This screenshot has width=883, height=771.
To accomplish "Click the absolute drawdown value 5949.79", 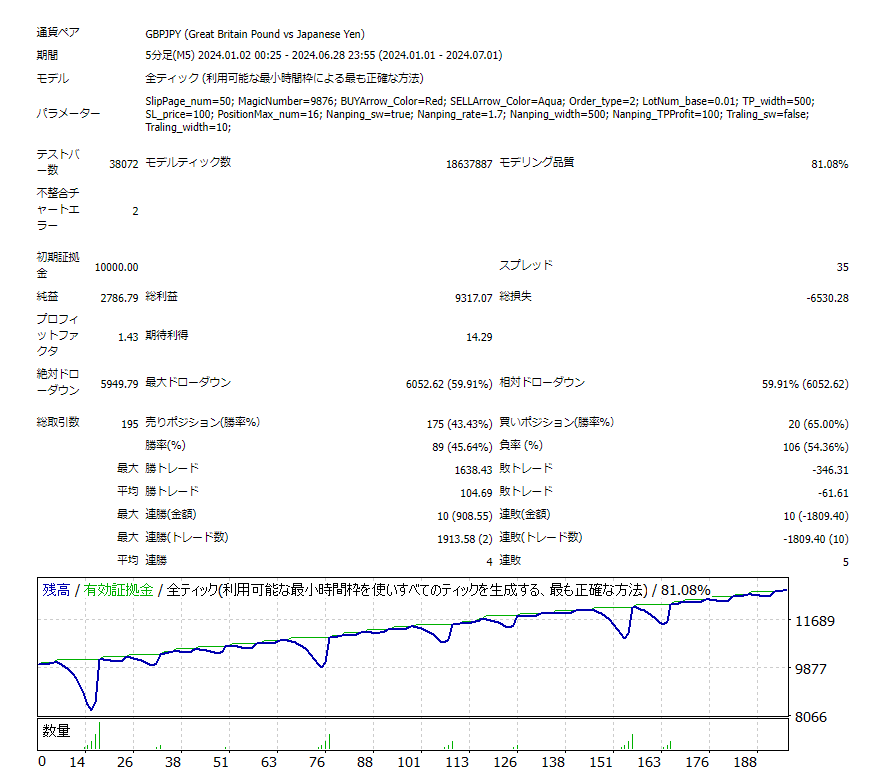I will coord(119,384).
